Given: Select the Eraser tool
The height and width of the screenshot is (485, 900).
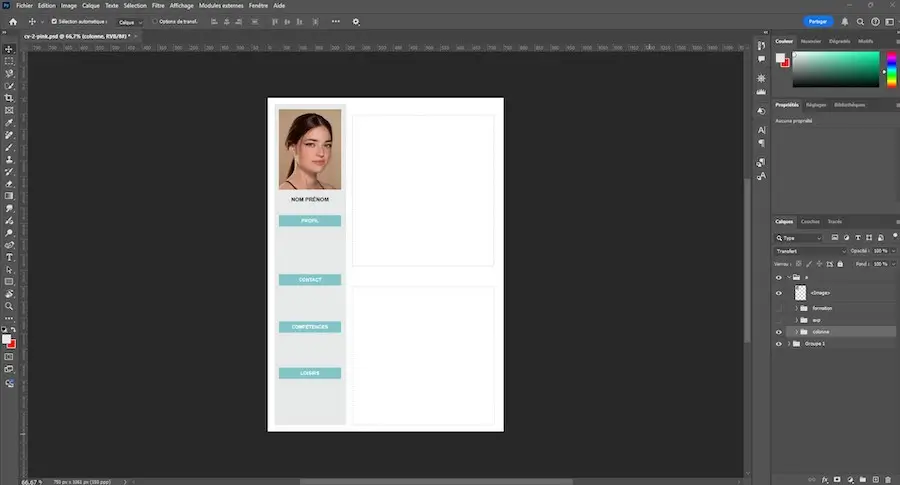Looking at the screenshot, I should click(9, 184).
